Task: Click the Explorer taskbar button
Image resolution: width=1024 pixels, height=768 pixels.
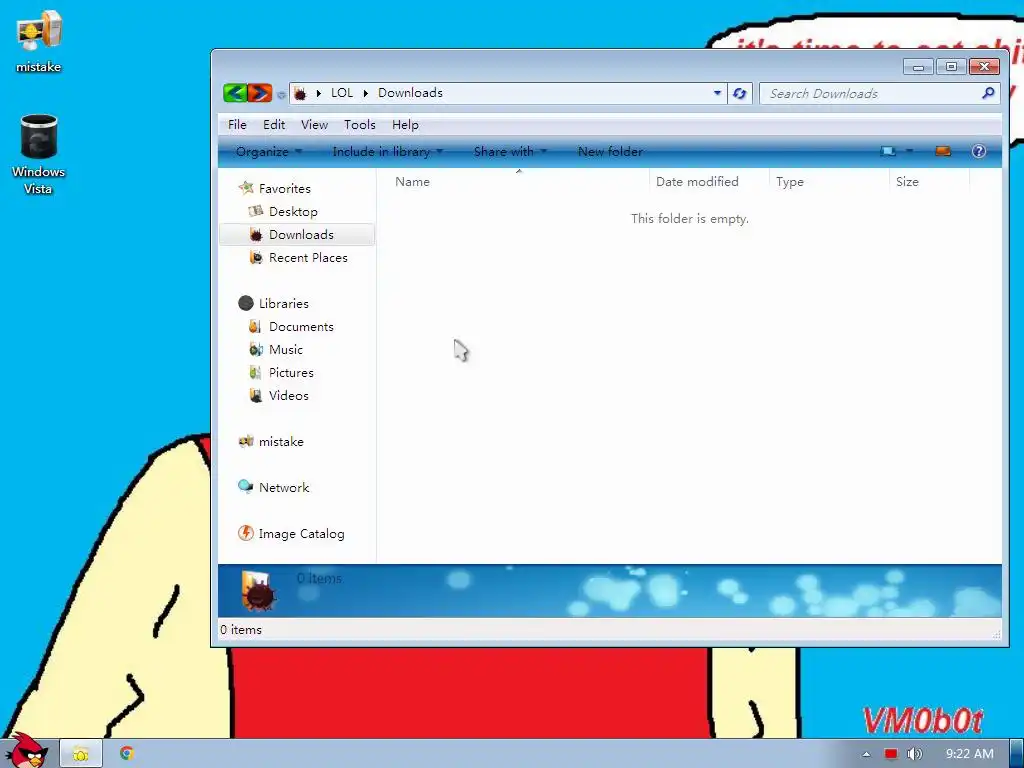Action: click(81, 754)
